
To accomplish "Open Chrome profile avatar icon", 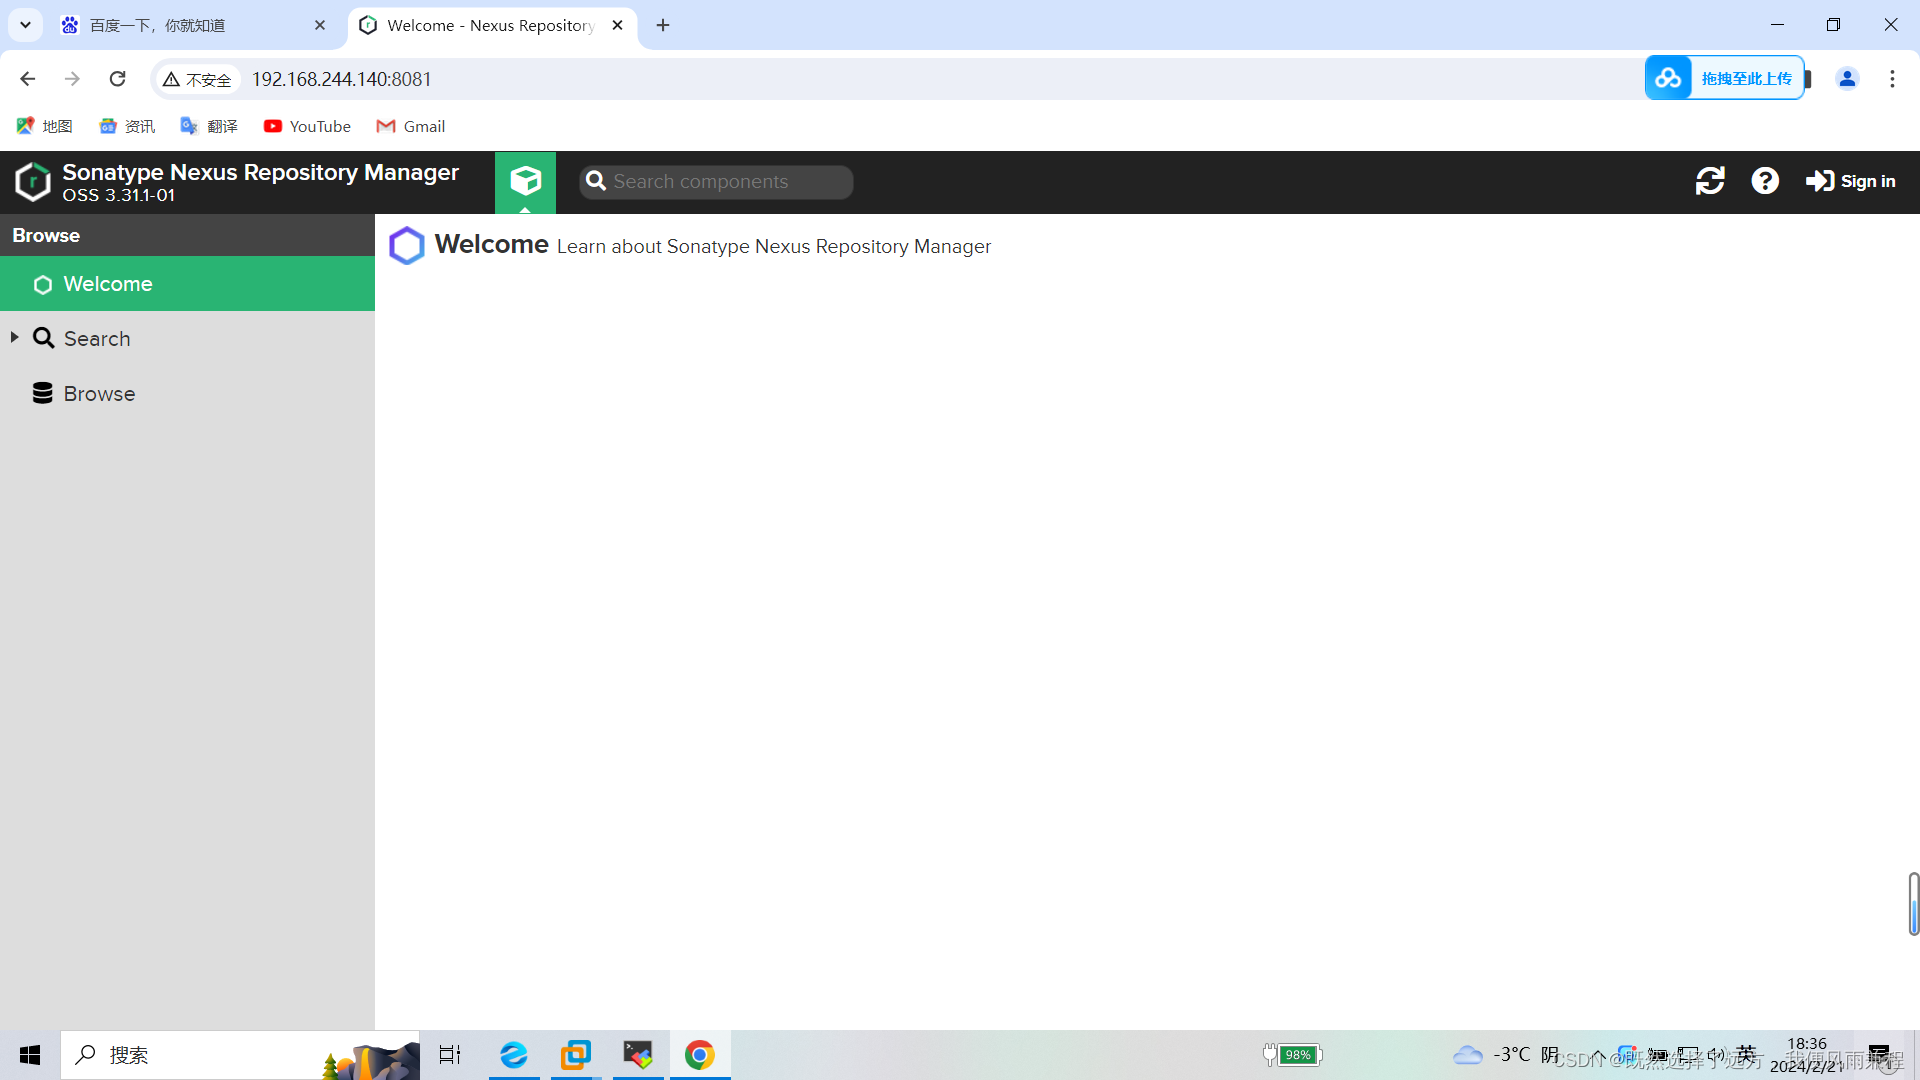I will (x=1847, y=79).
